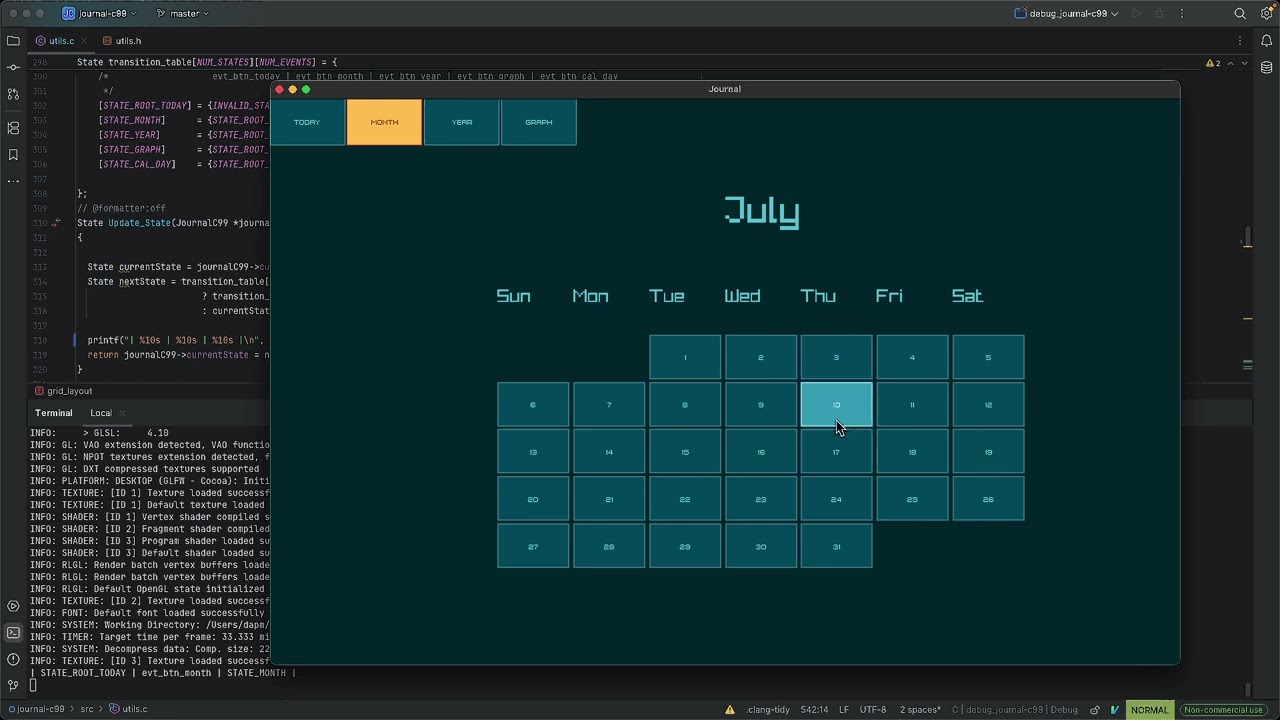The width and height of the screenshot is (1280, 720).
Task: Select the Terminal tool window icon in sidebar
Action: click(x=13, y=633)
